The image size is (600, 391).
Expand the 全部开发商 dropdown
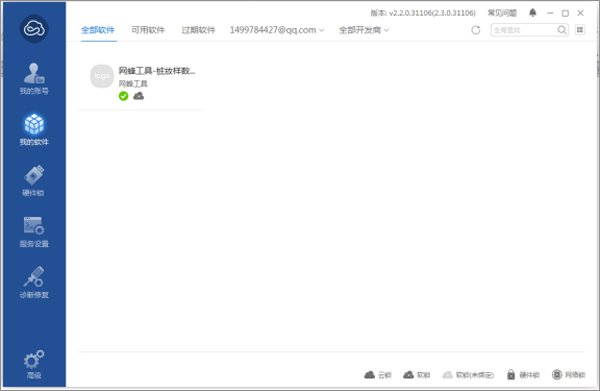pos(364,30)
